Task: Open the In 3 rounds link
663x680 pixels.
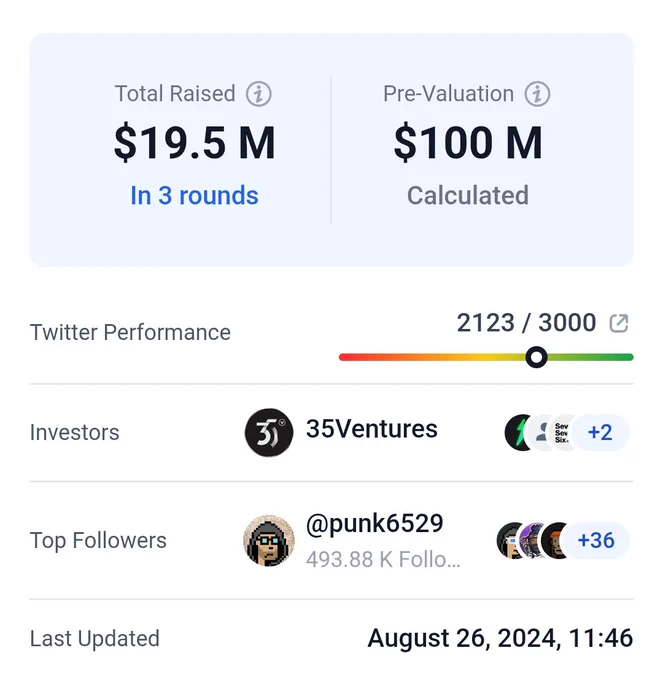Action: pyautogui.click(x=194, y=195)
